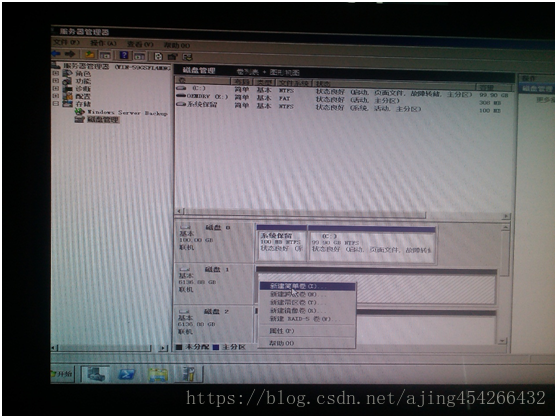Click the 类型 column header
Viewport: 557px width, 418px height.
point(264,82)
